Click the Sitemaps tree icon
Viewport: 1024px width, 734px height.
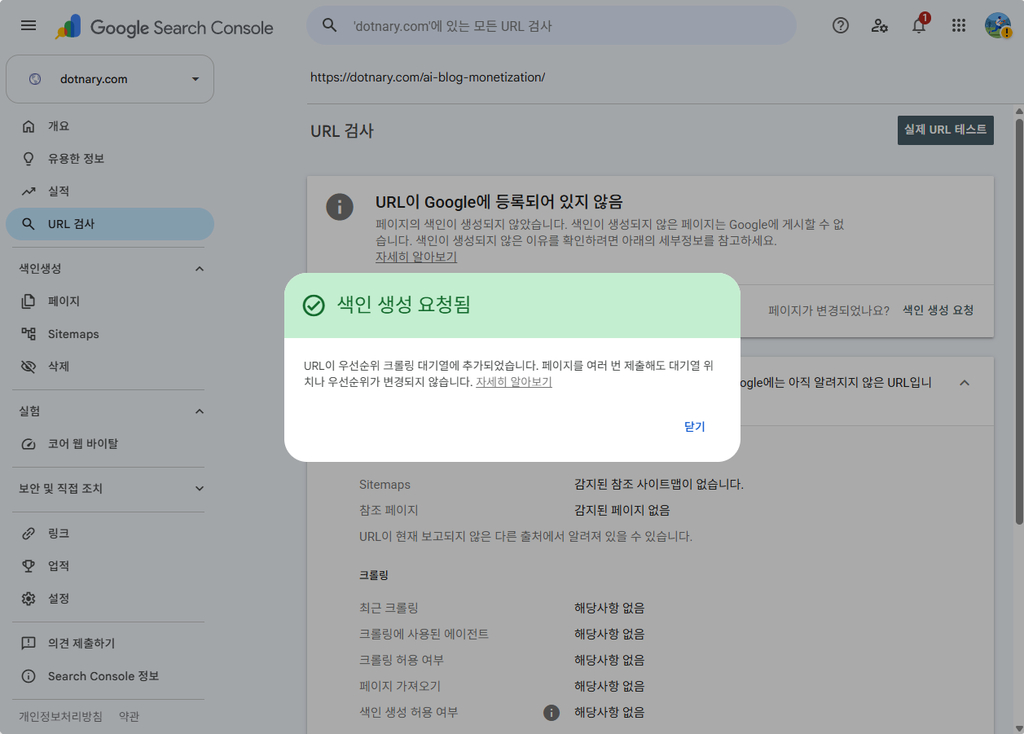click(28, 334)
